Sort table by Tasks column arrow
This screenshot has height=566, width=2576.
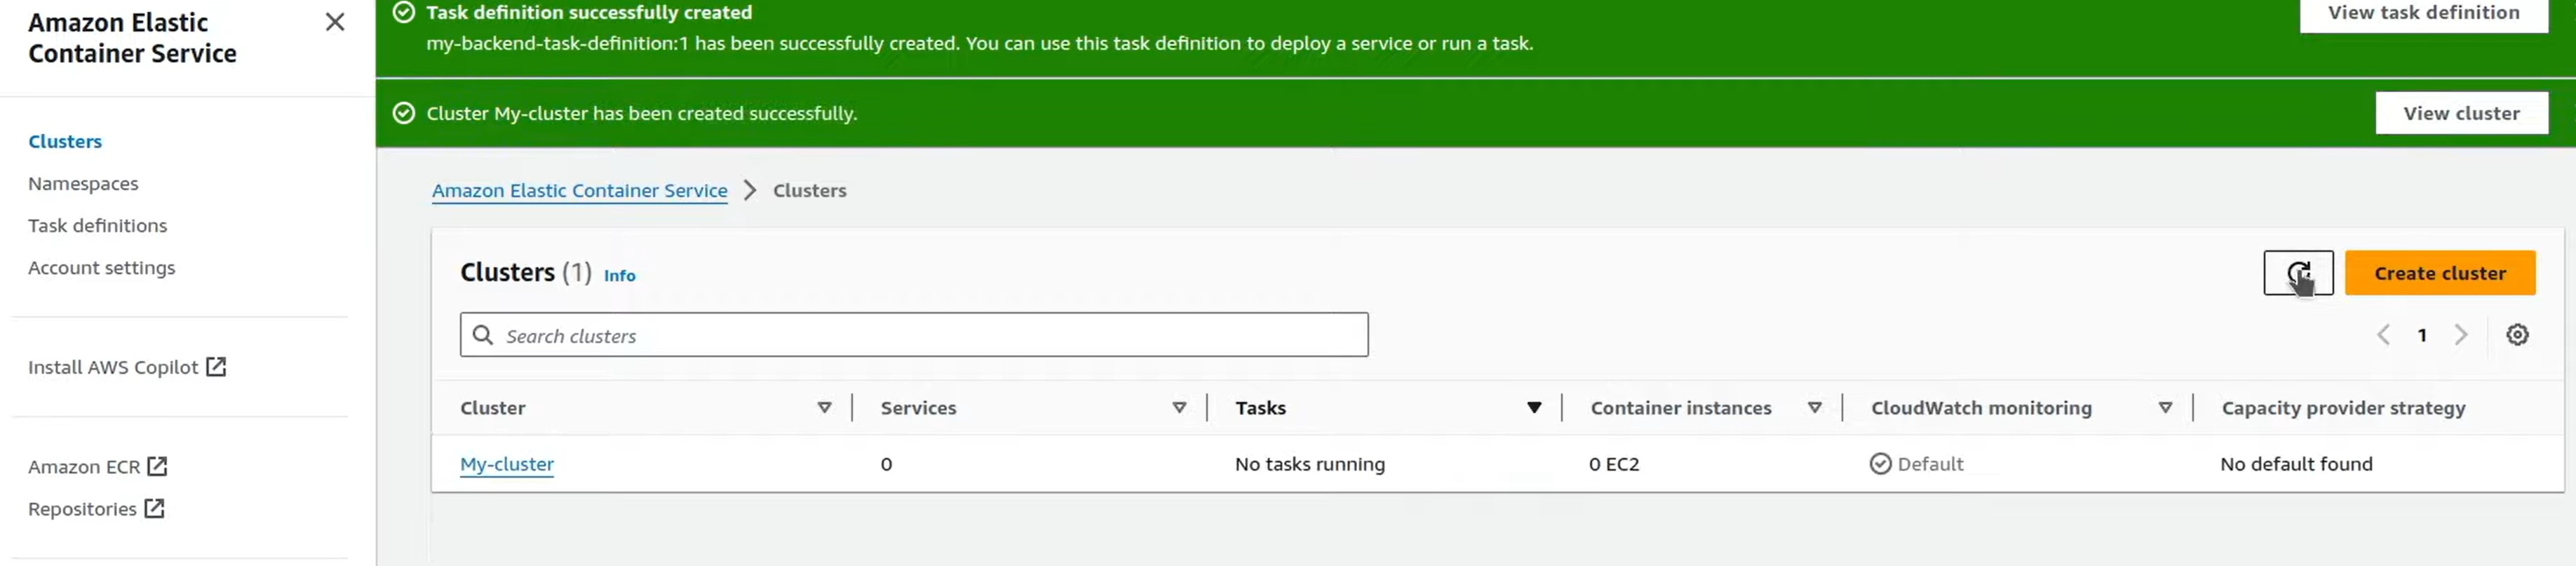1534,408
